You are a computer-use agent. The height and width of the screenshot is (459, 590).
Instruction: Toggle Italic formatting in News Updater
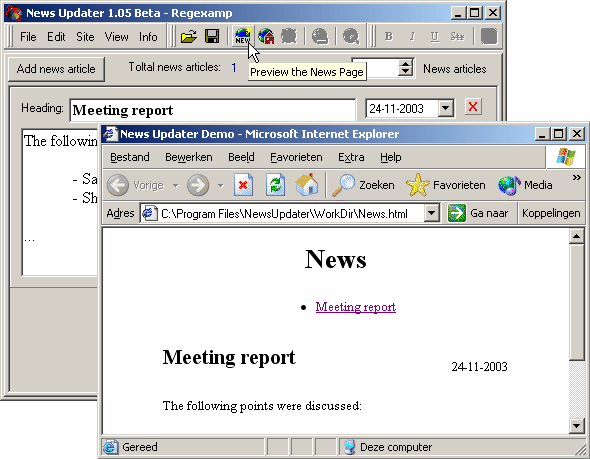click(412, 36)
